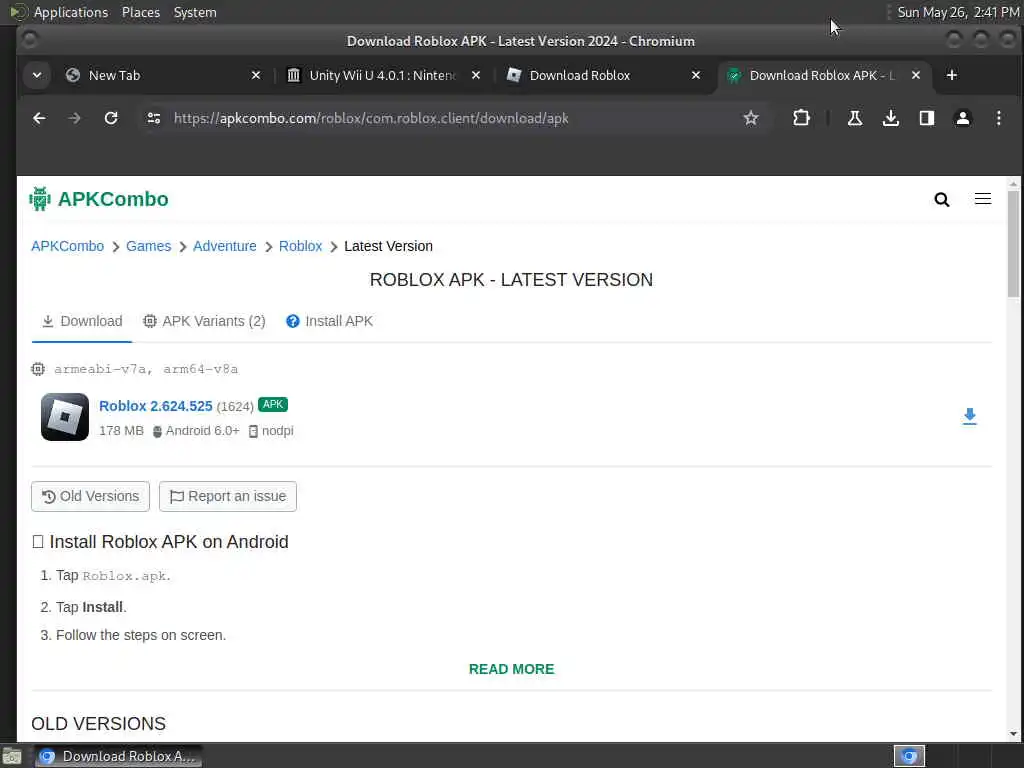Expand instructions with READ MORE
This screenshot has height=768, width=1024.
pyautogui.click(x=511, y=669)
